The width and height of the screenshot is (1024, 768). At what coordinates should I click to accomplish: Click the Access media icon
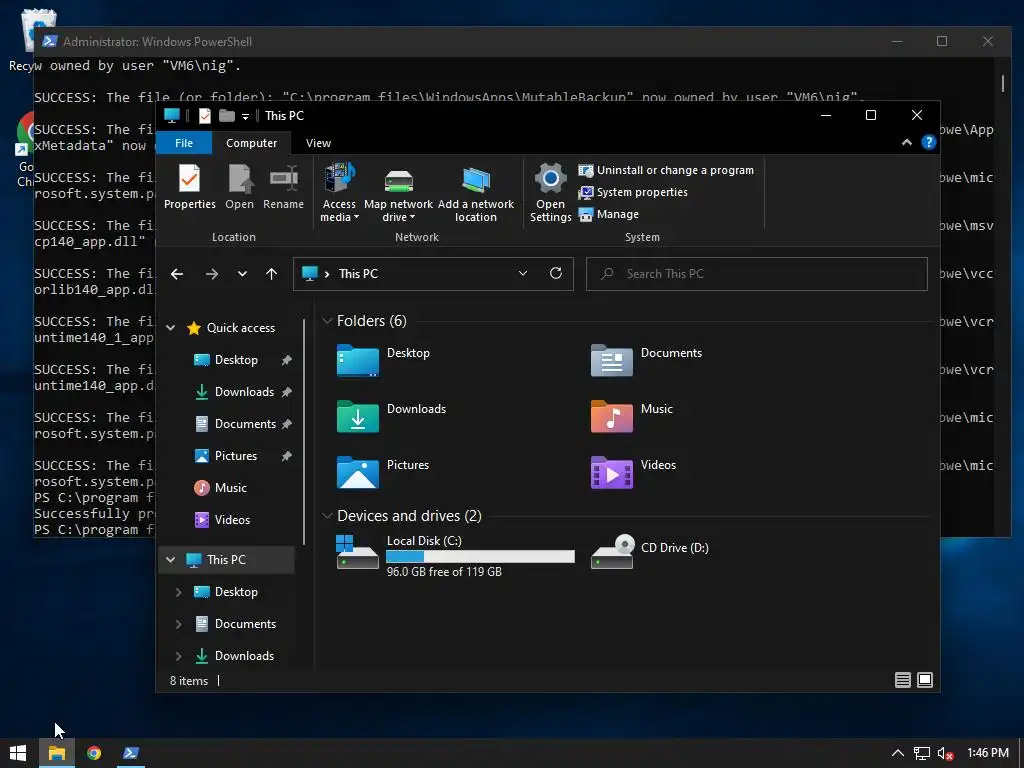[340, 192]
